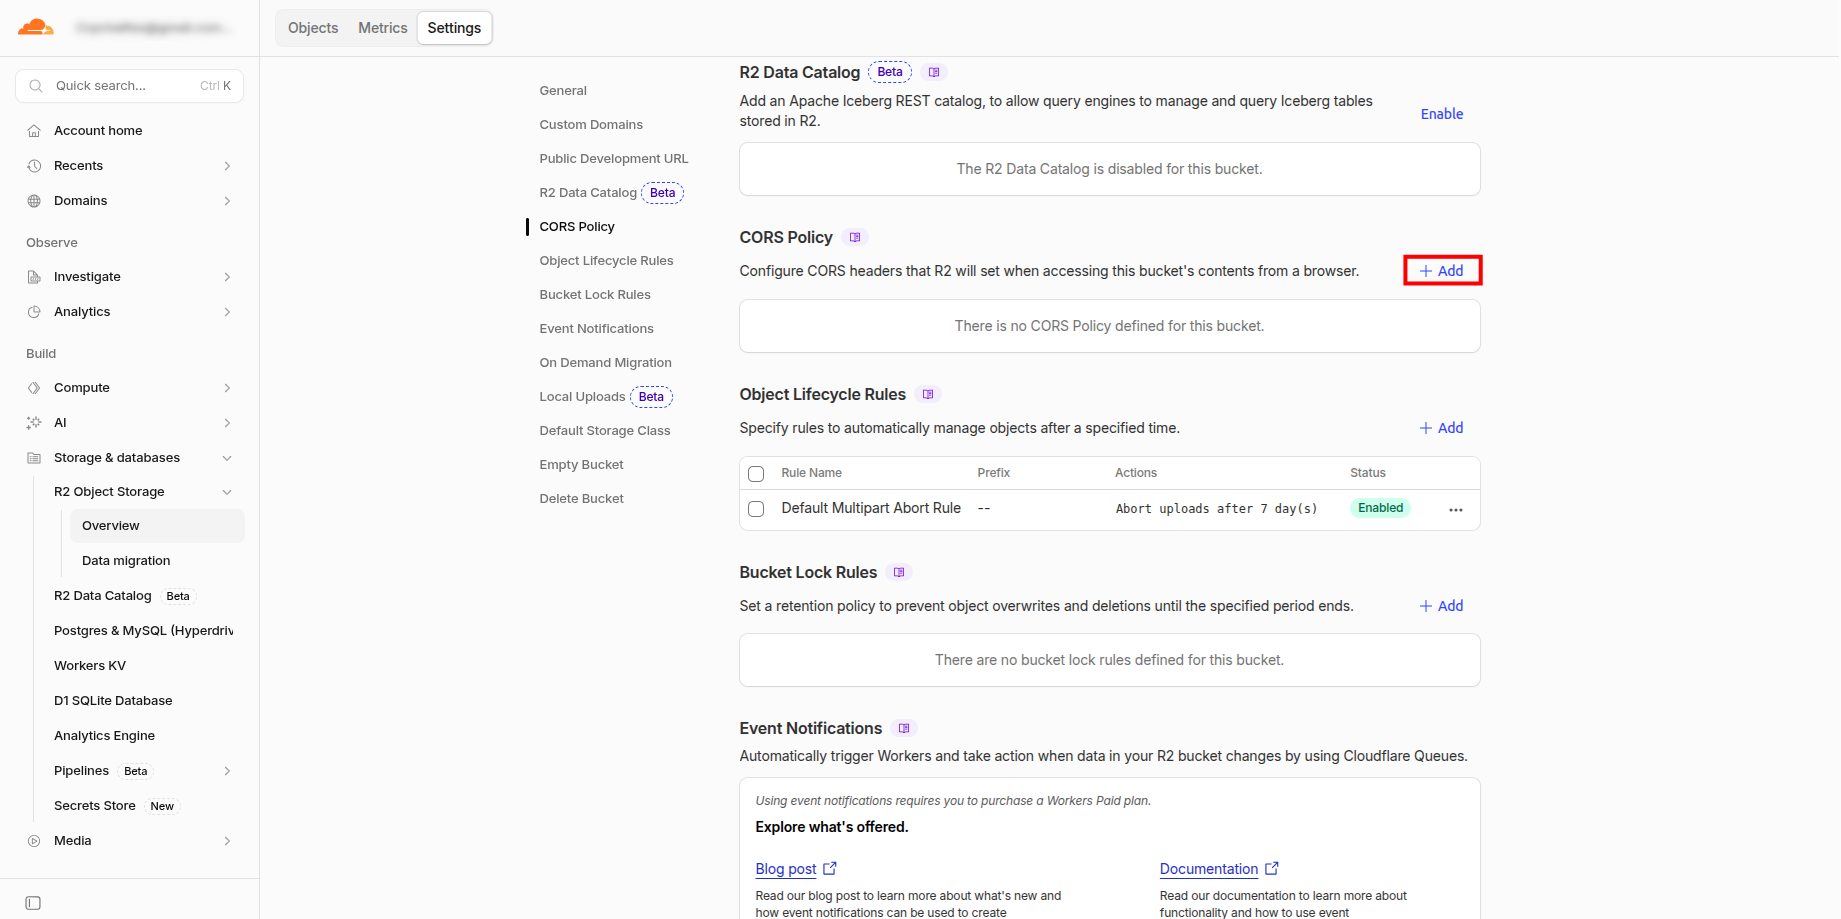This screenshot has height=919, width=1841.
Task: Jump to General settings section
Action: (563, 91)
